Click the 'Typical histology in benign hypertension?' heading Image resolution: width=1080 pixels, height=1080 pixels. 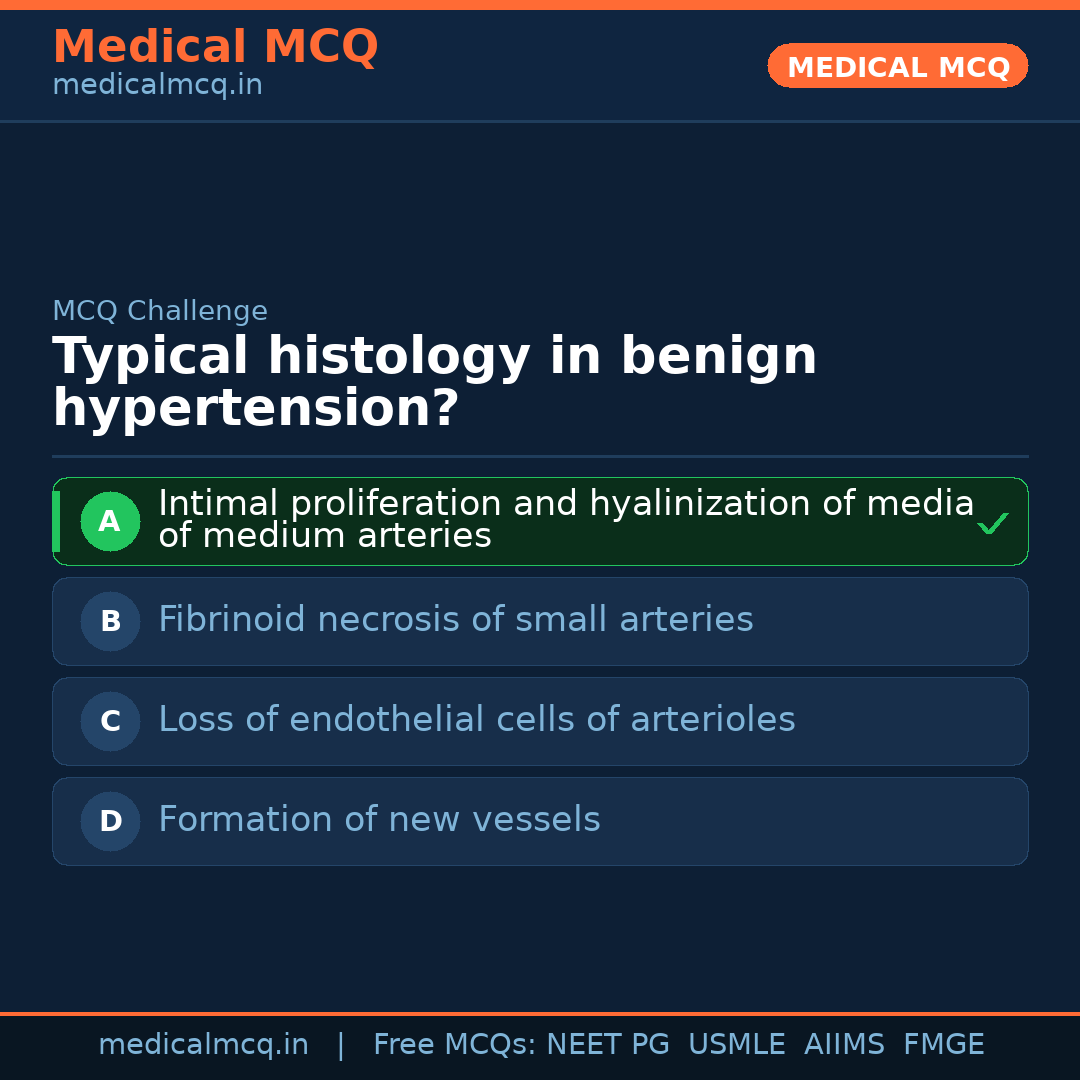coord(435,382)
